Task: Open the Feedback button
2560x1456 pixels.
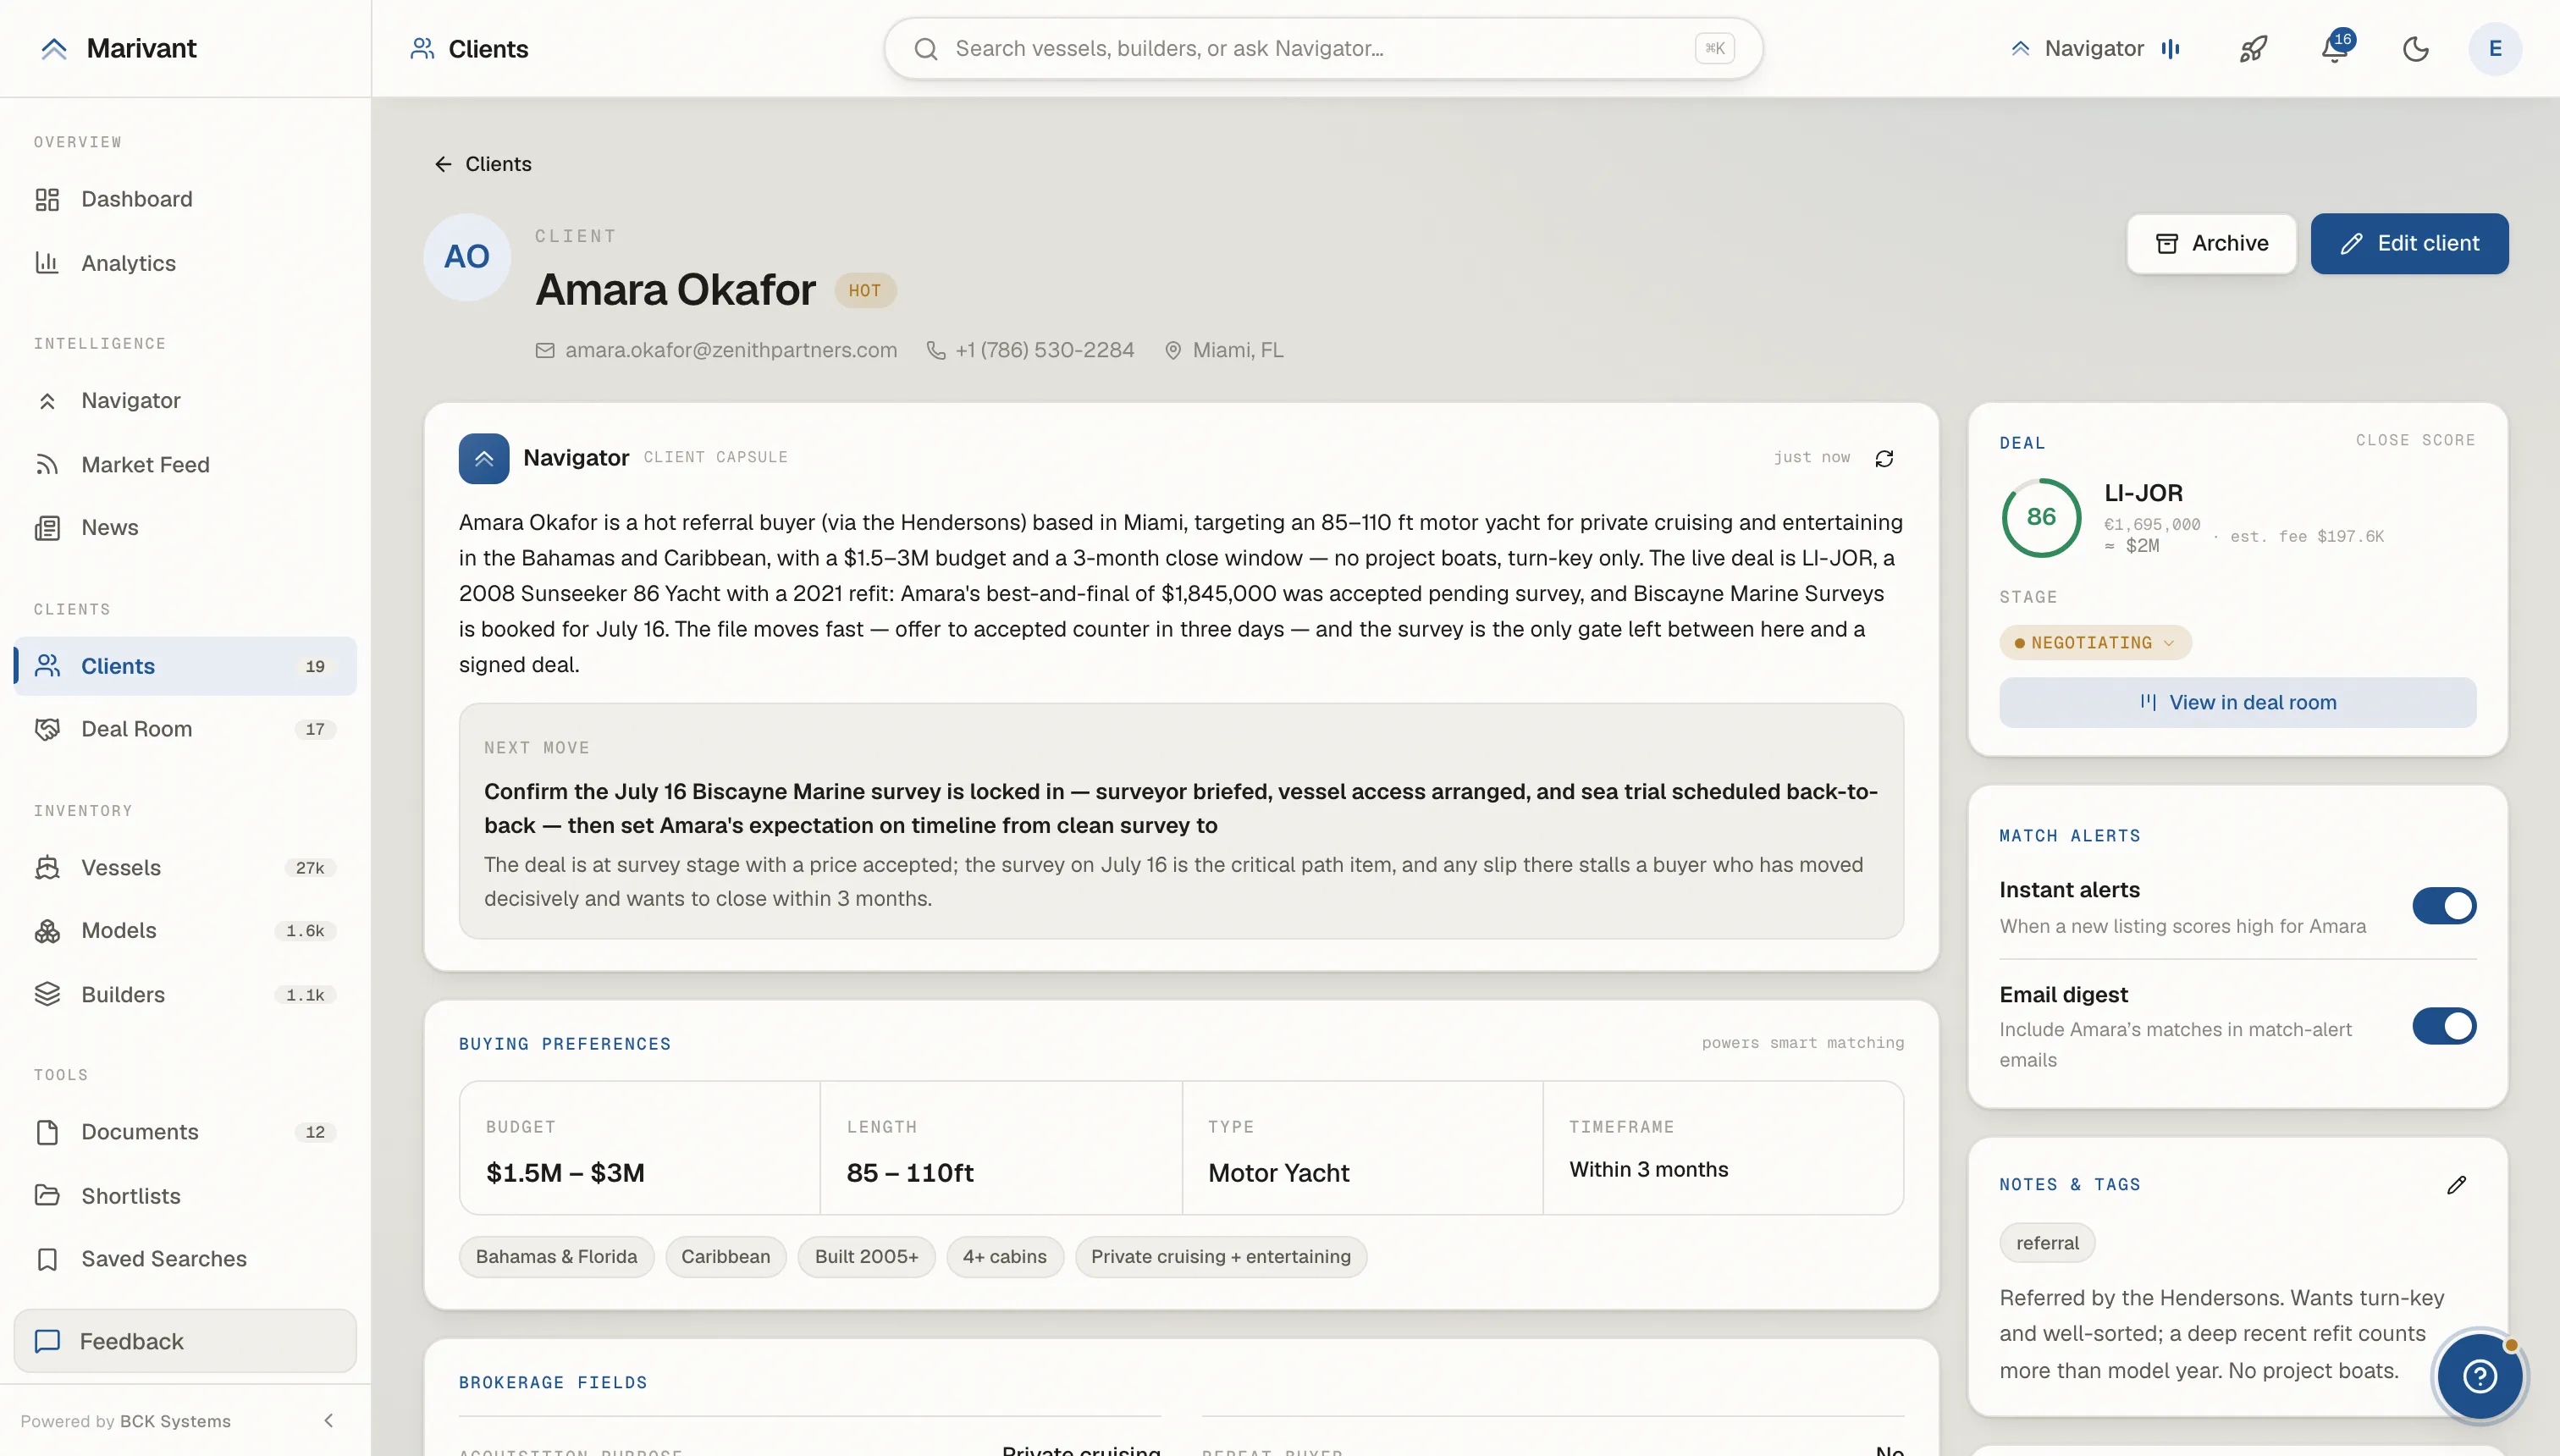Action: pos(185,1341)
